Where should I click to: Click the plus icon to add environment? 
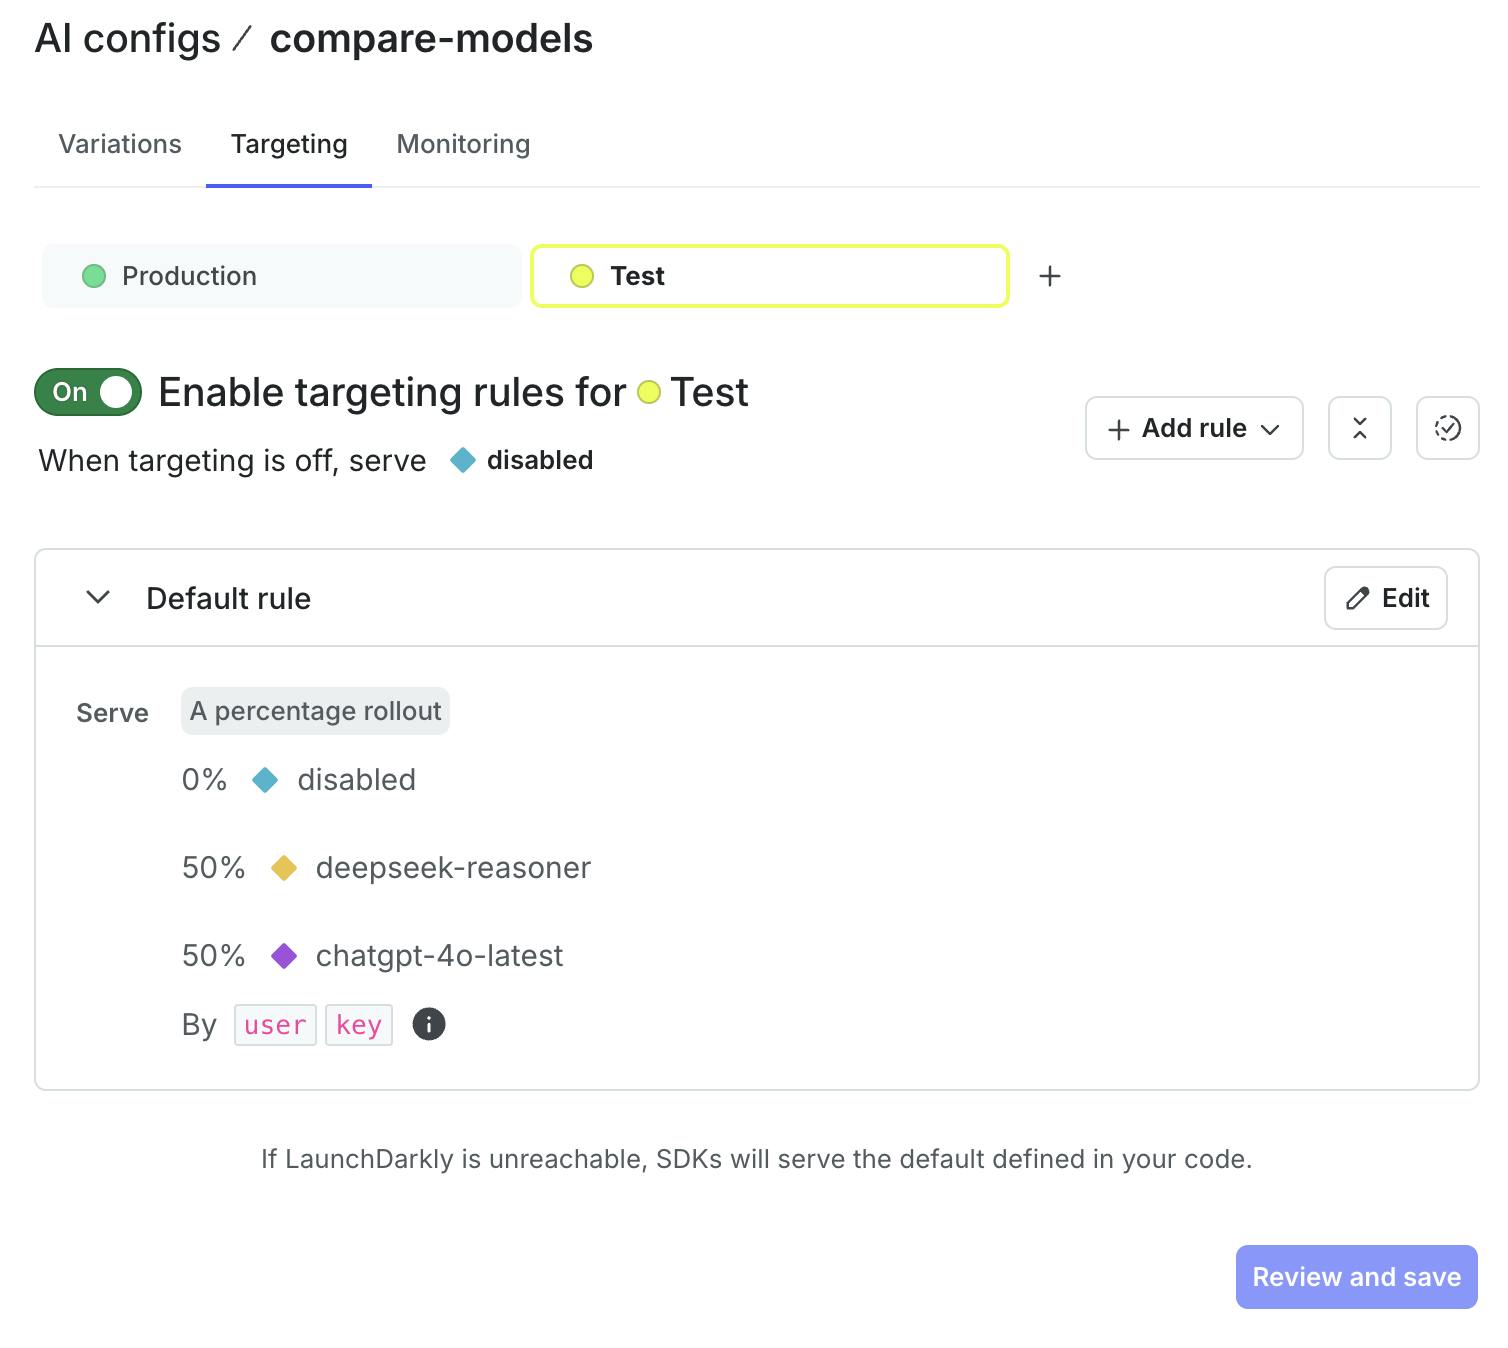(x=1050, y=276)
